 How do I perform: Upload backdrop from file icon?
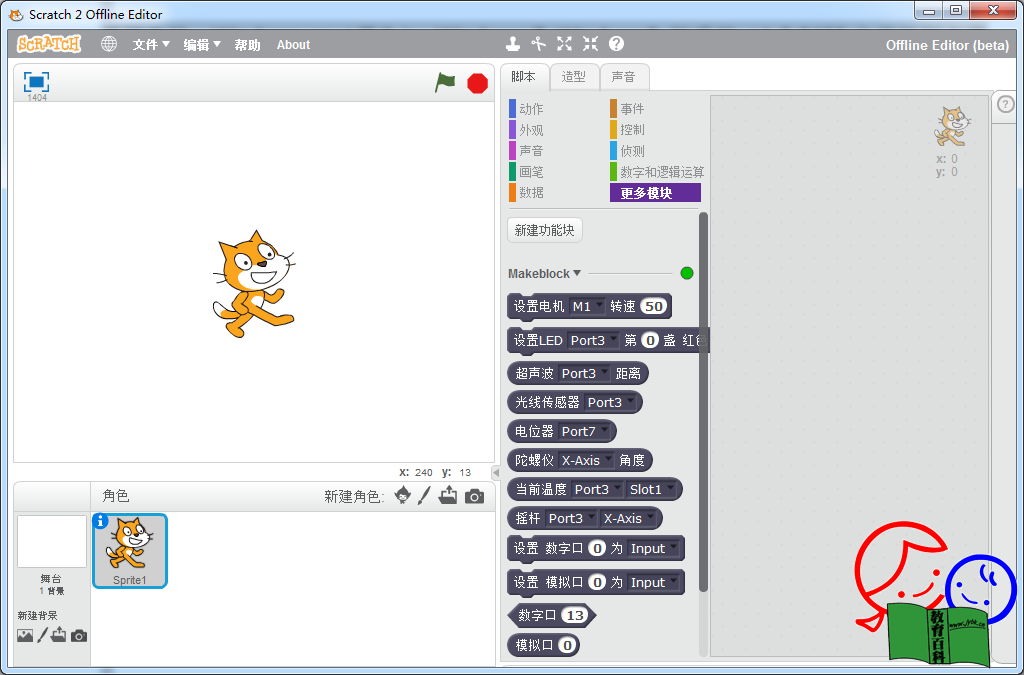tap(58, 635)
